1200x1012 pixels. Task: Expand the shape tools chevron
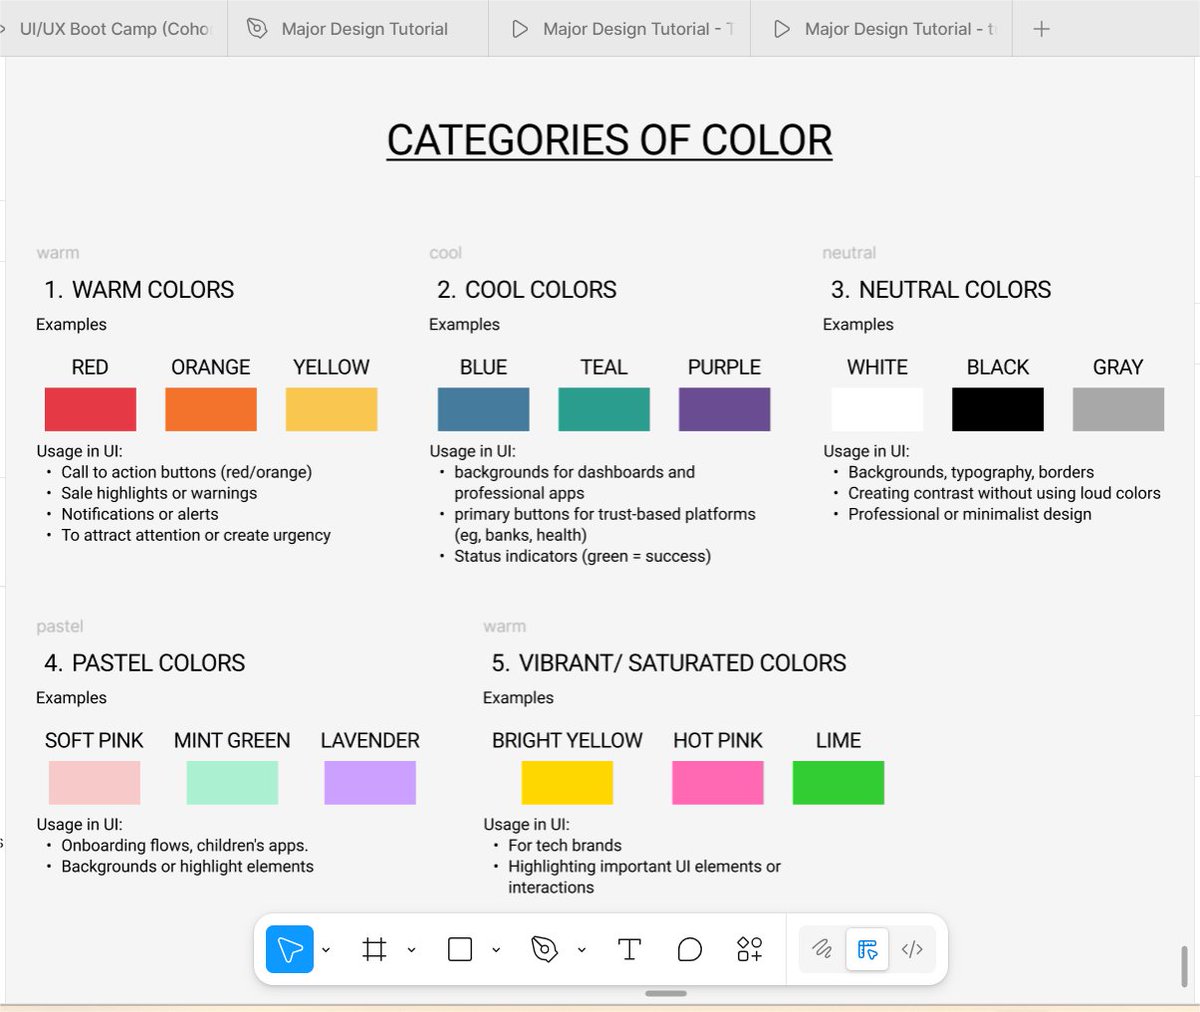tap(496, 950)
